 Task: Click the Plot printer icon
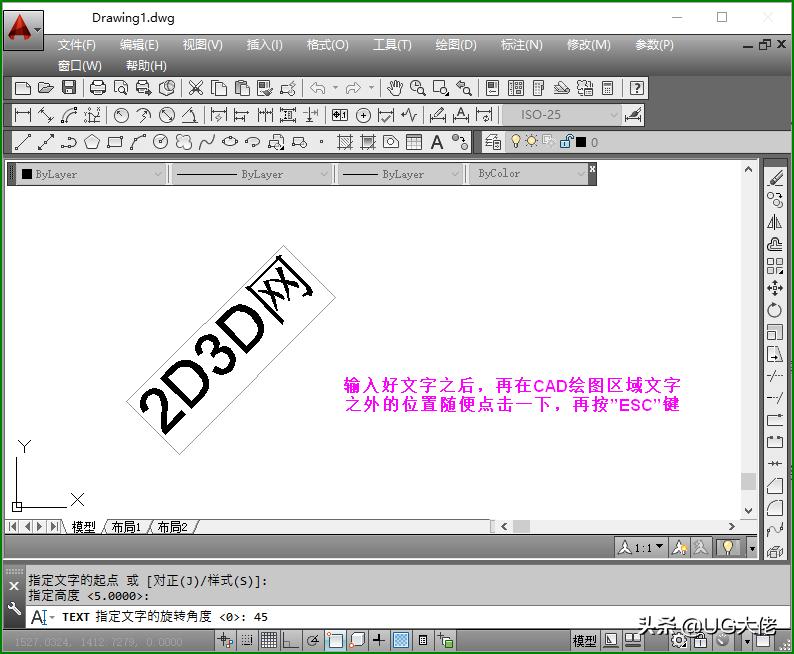97,88
